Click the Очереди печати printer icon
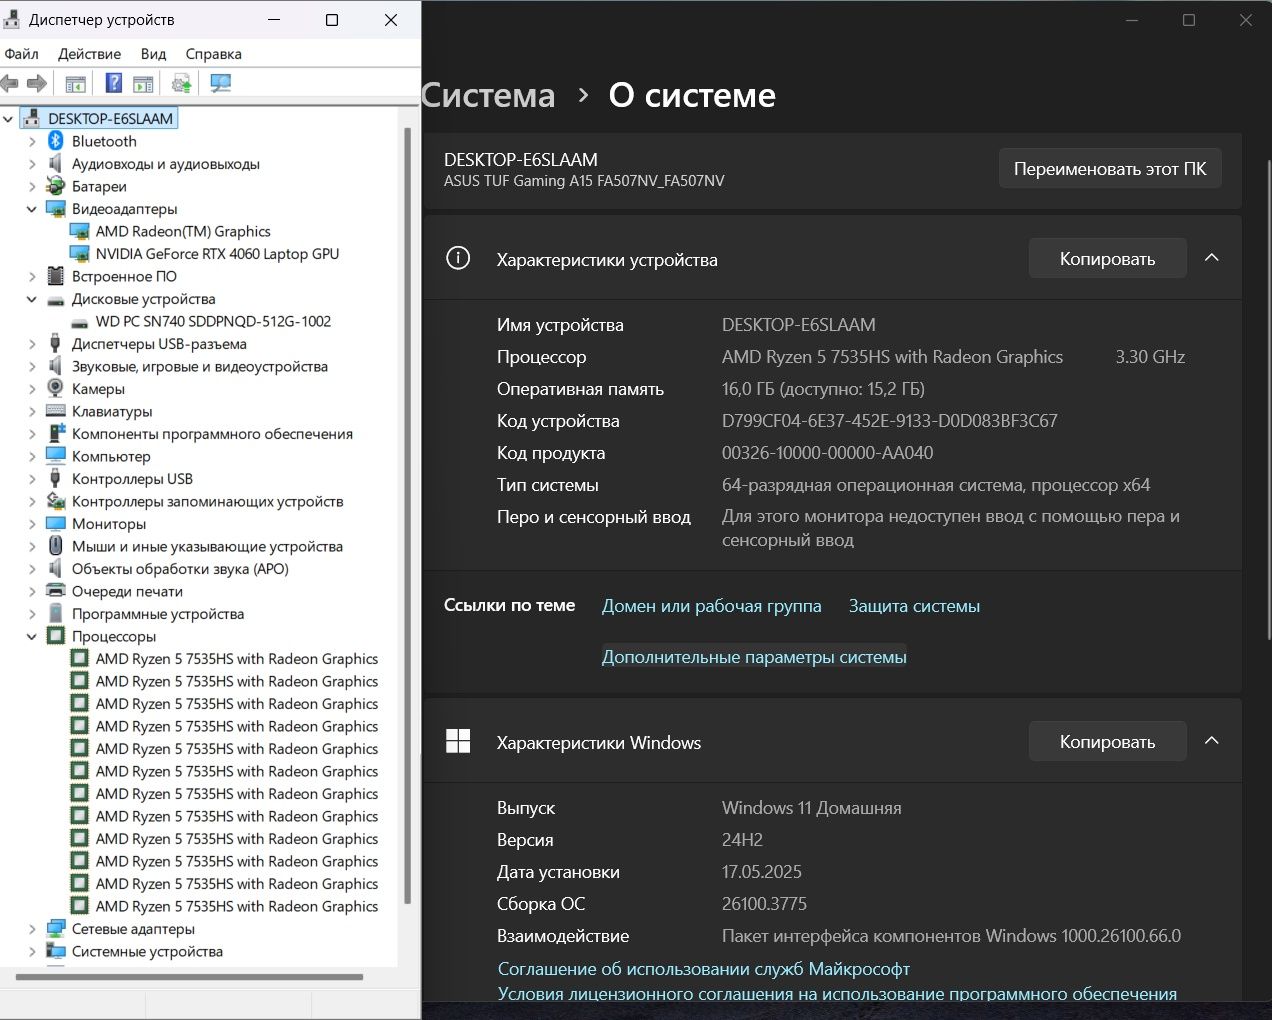Image resolution: width=1272 pixels, height=1020 pixels. 56,591
